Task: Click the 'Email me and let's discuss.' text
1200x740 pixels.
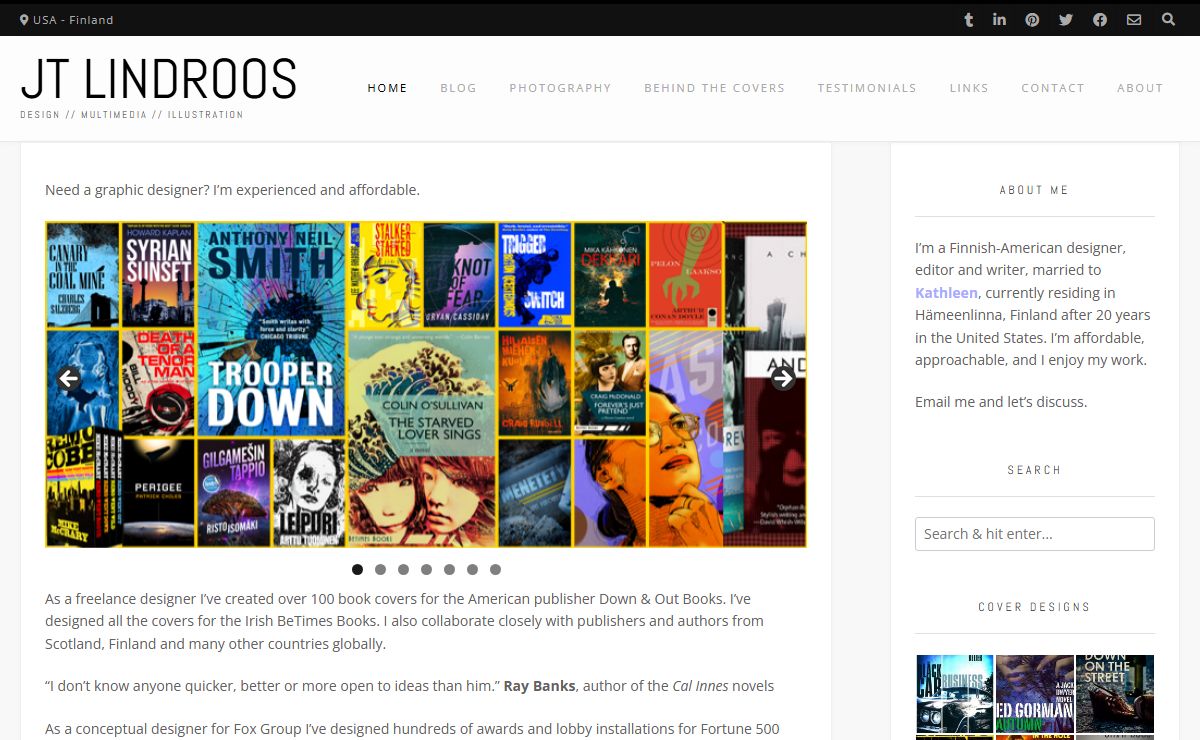Action: tap(1001, 402)
